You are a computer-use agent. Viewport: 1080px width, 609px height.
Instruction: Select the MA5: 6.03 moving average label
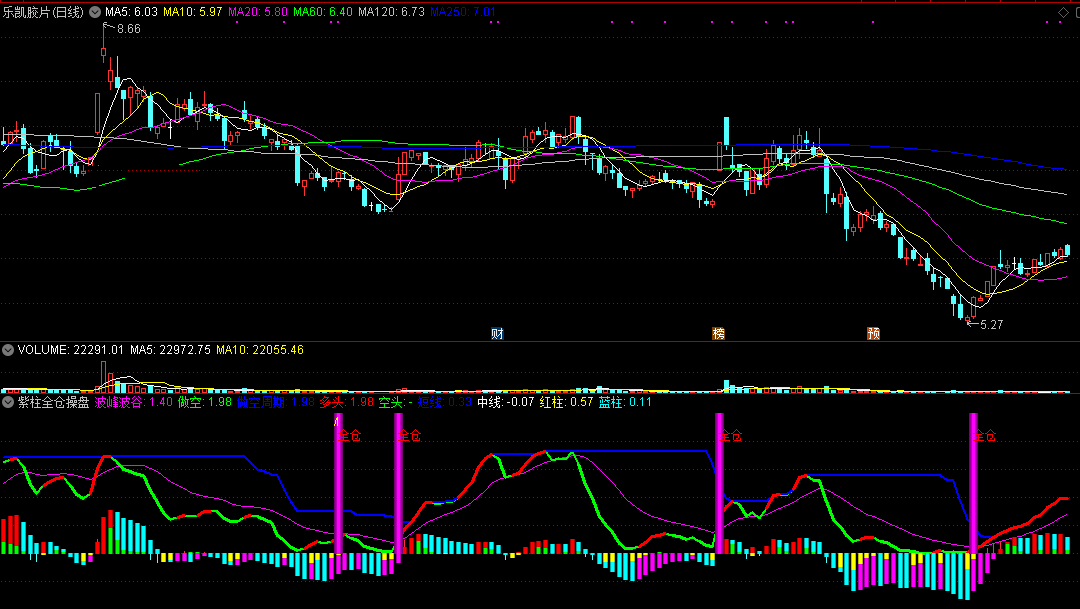[x=131, y=12]
